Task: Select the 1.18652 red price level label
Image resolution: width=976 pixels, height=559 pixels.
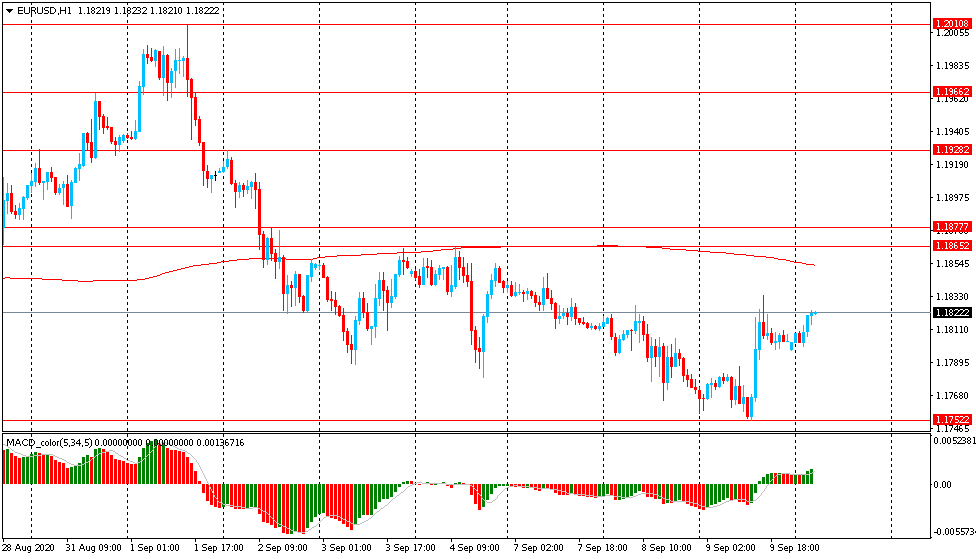Action: tap(952, 246)
